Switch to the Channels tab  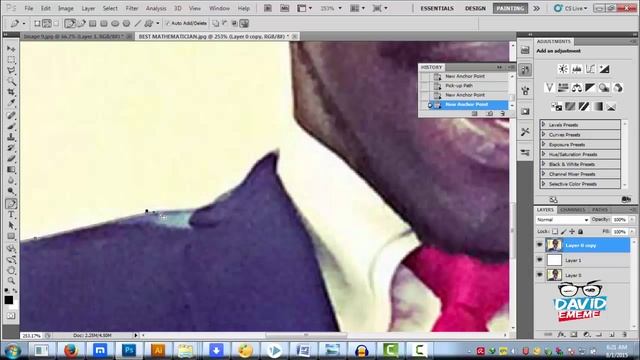pos(573,210)
